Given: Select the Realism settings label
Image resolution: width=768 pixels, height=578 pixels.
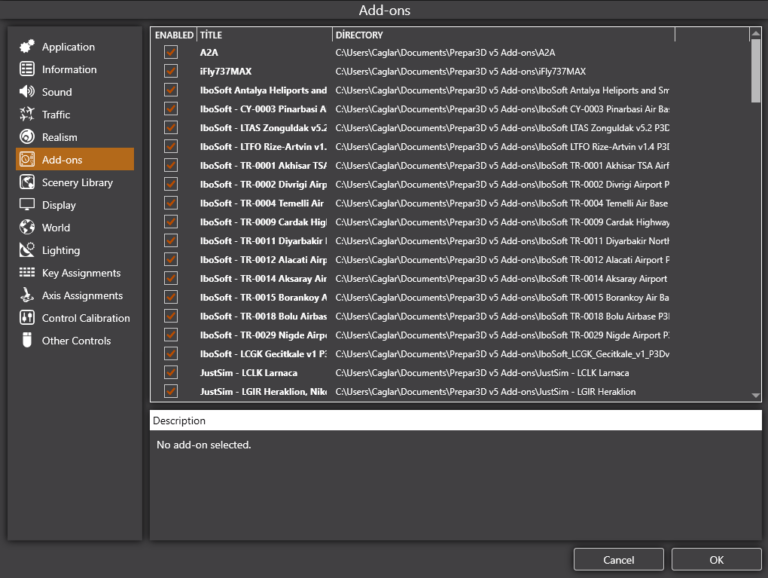Looking at the screenshot, I should click(x=59, y=137).
